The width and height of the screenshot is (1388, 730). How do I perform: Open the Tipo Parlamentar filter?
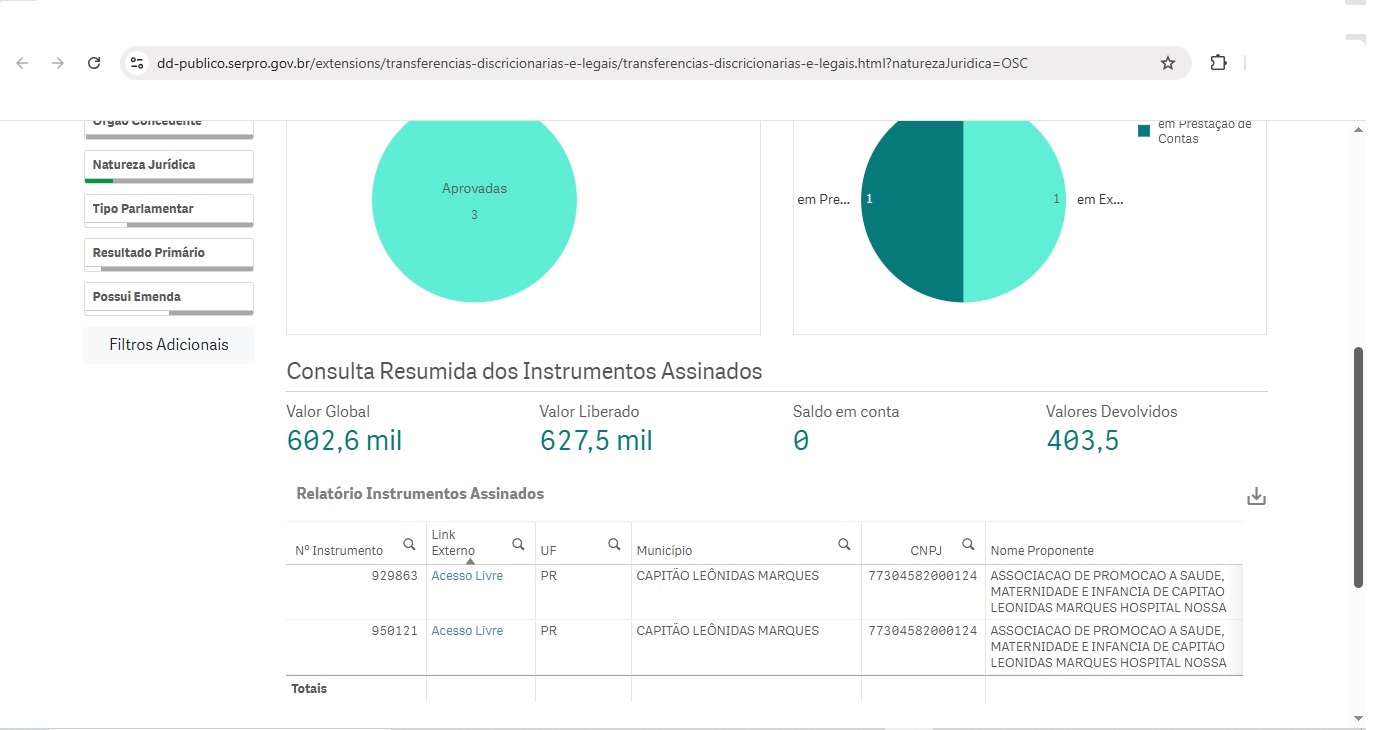[168, 209]
